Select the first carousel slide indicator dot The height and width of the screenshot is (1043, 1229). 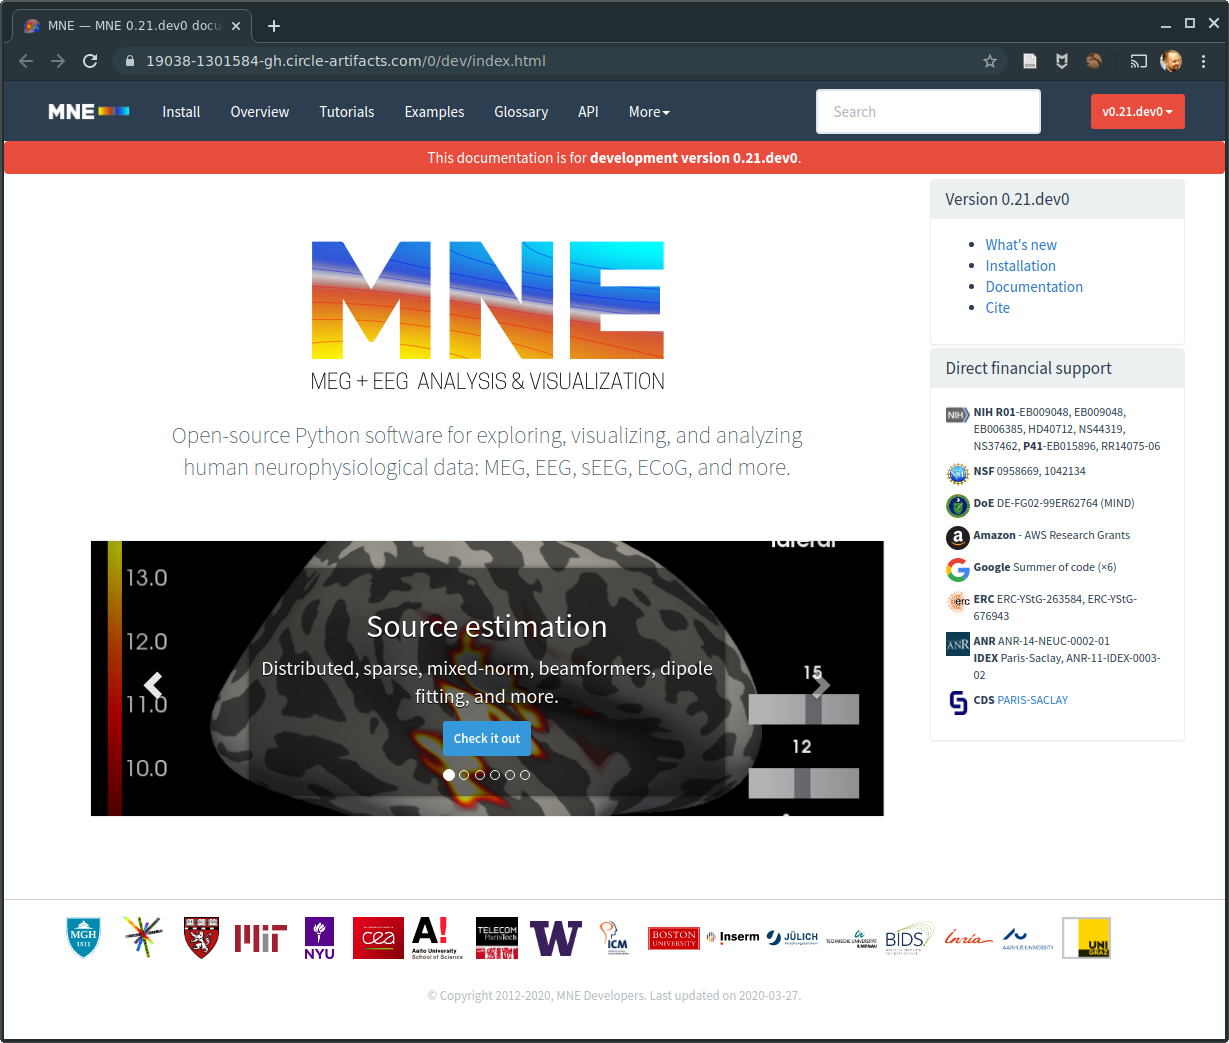[x=449, y=774]
